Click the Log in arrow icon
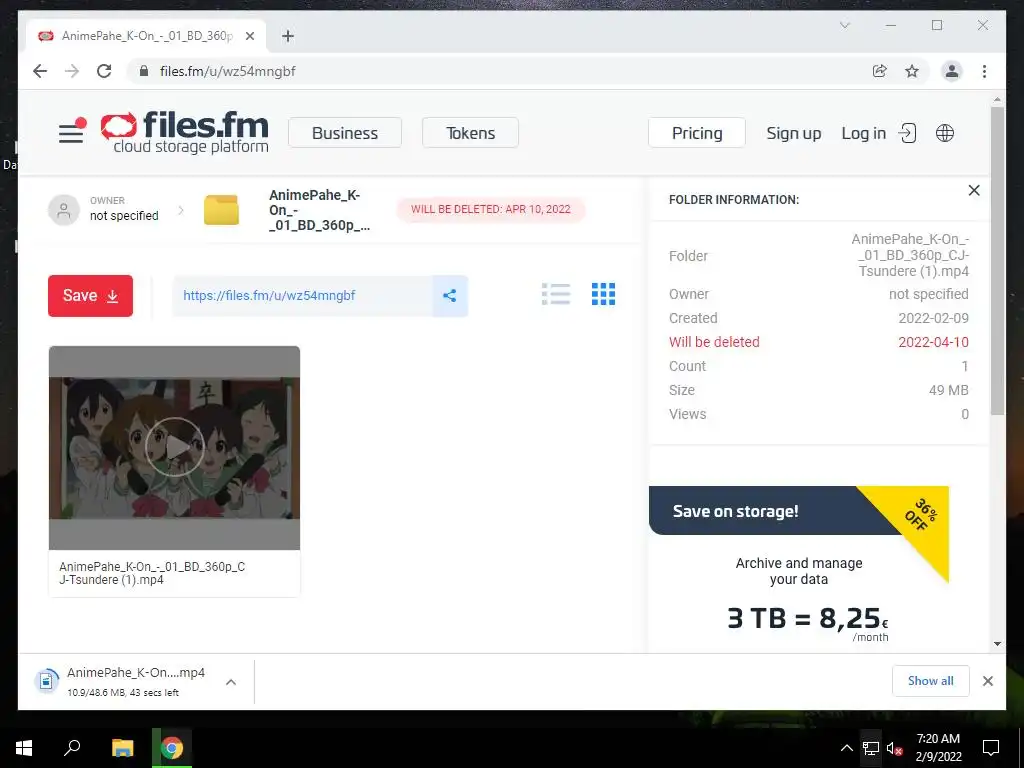 908,133
